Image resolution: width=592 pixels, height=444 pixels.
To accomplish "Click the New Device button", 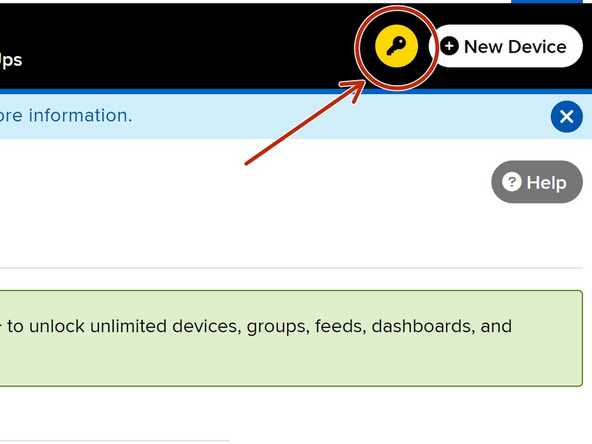I will tap(506, 46).
